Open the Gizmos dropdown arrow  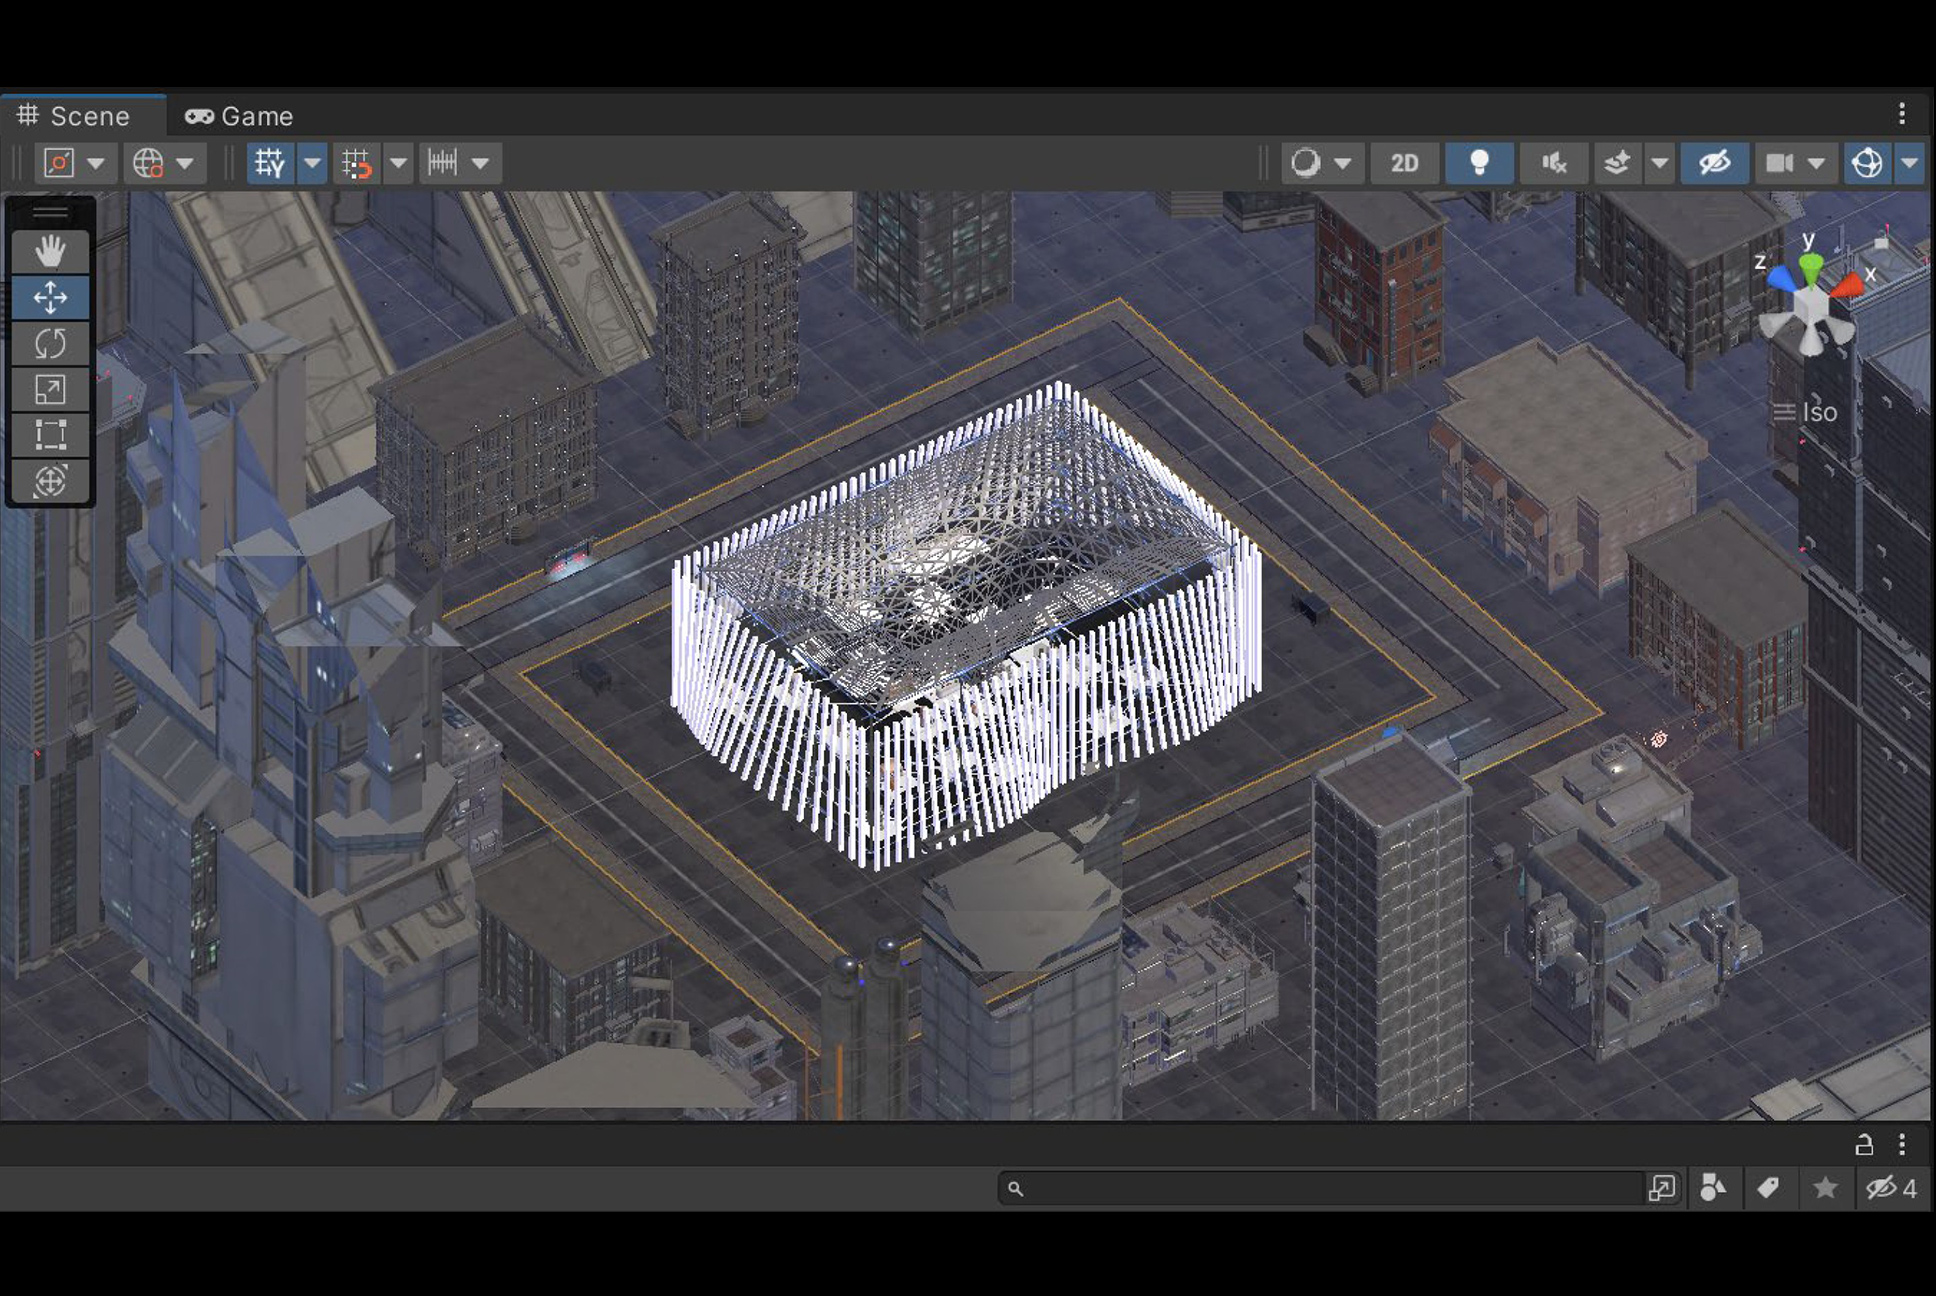1909,163
